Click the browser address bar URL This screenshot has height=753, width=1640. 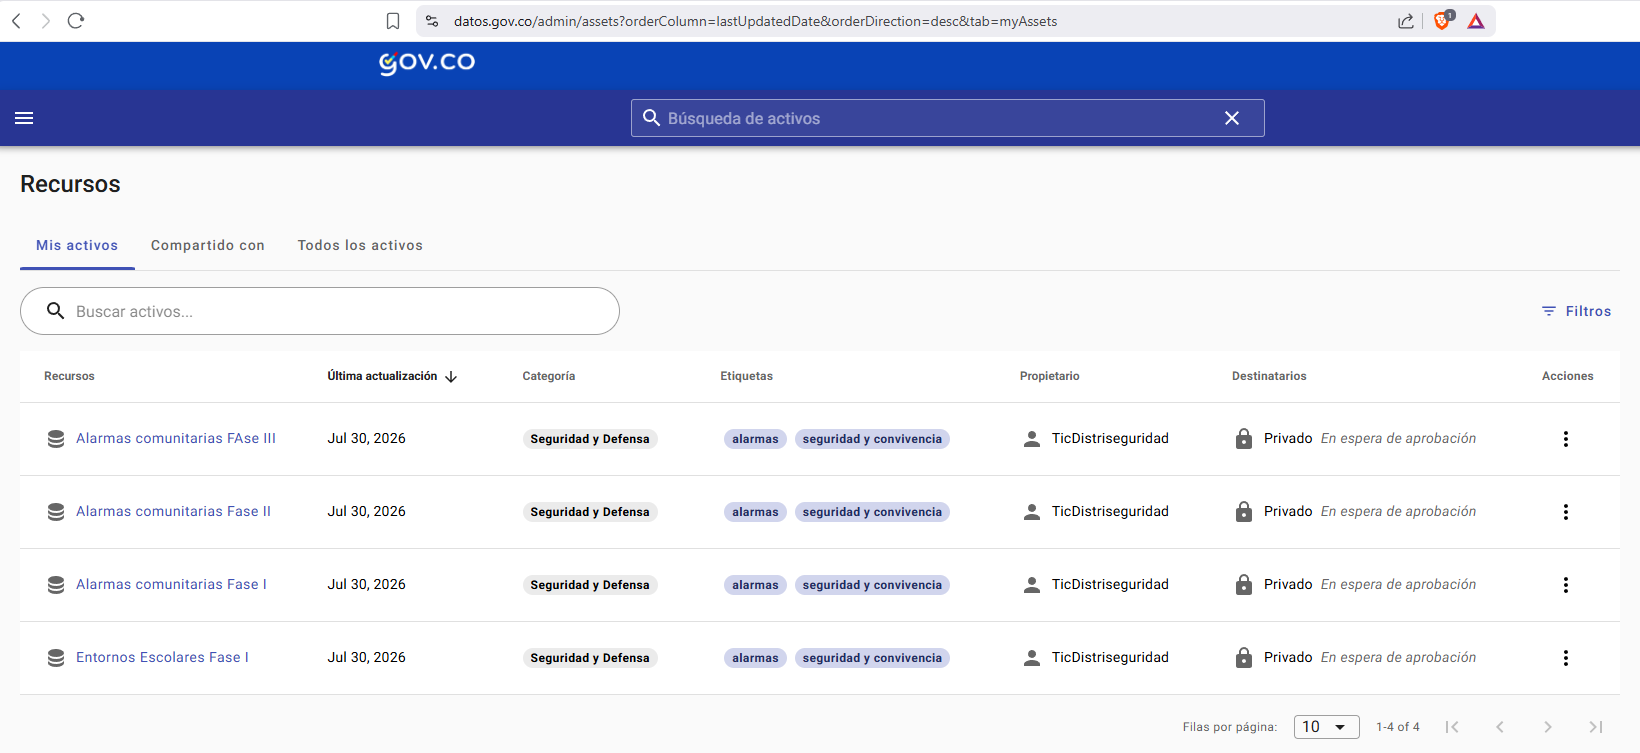pyautogui.click(x=755, y=21)
